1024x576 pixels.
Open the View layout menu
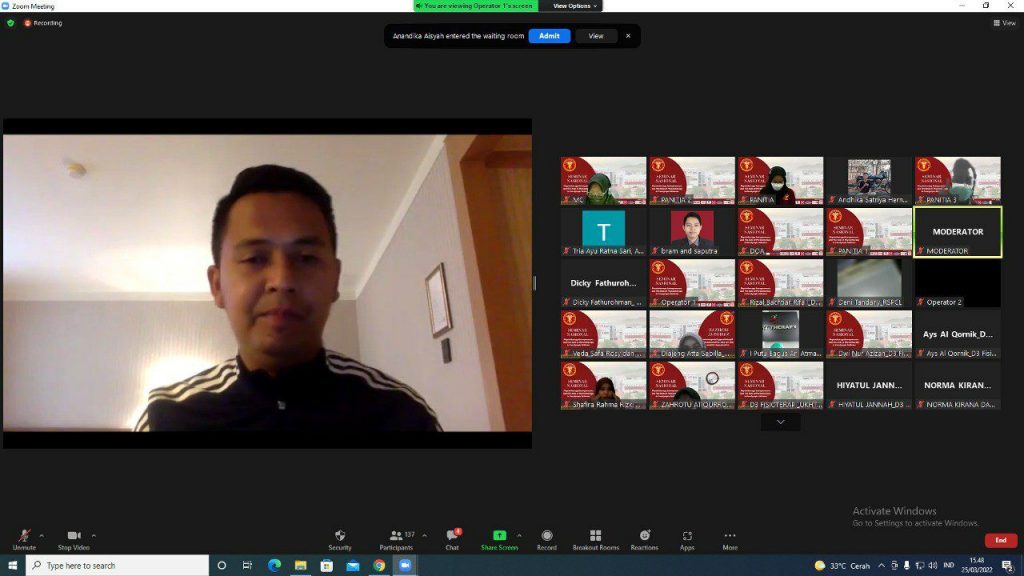[1003, 23]
